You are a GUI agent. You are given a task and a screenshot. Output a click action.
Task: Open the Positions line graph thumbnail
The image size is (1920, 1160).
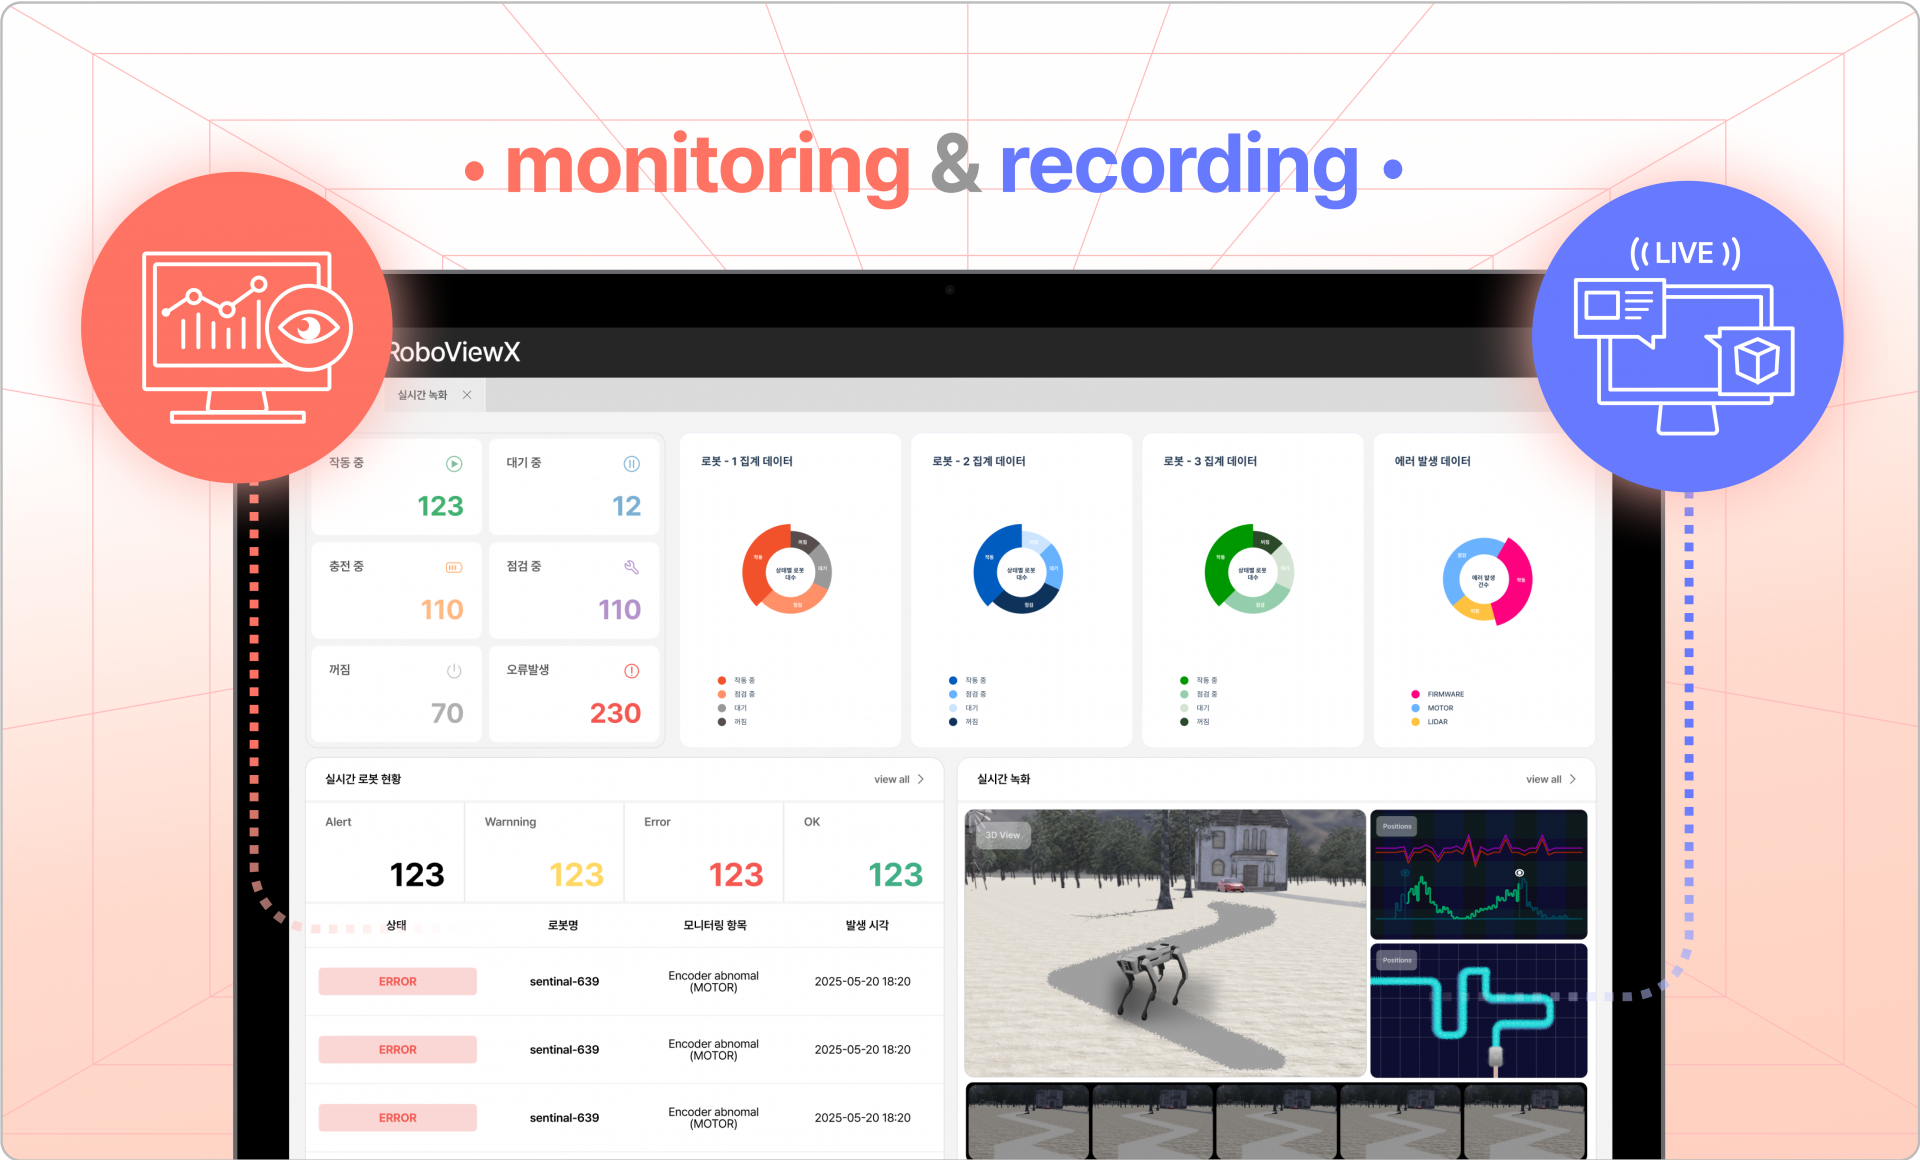click(1478, 874)
